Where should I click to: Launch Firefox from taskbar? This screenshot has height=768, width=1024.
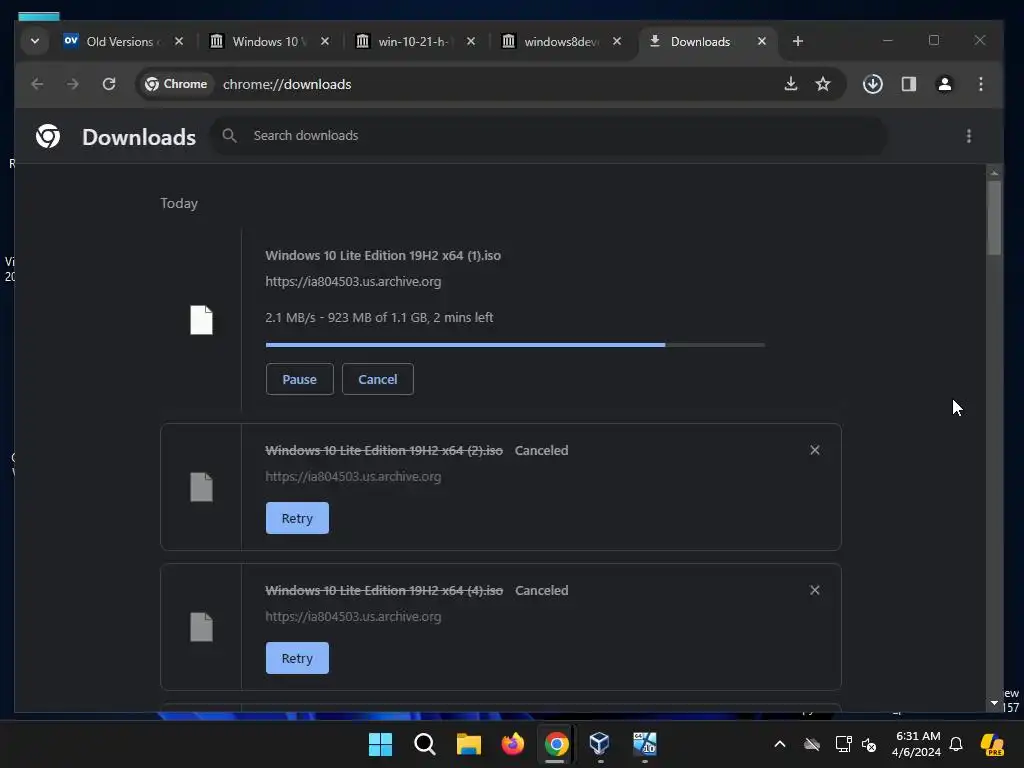click(513, 744)
